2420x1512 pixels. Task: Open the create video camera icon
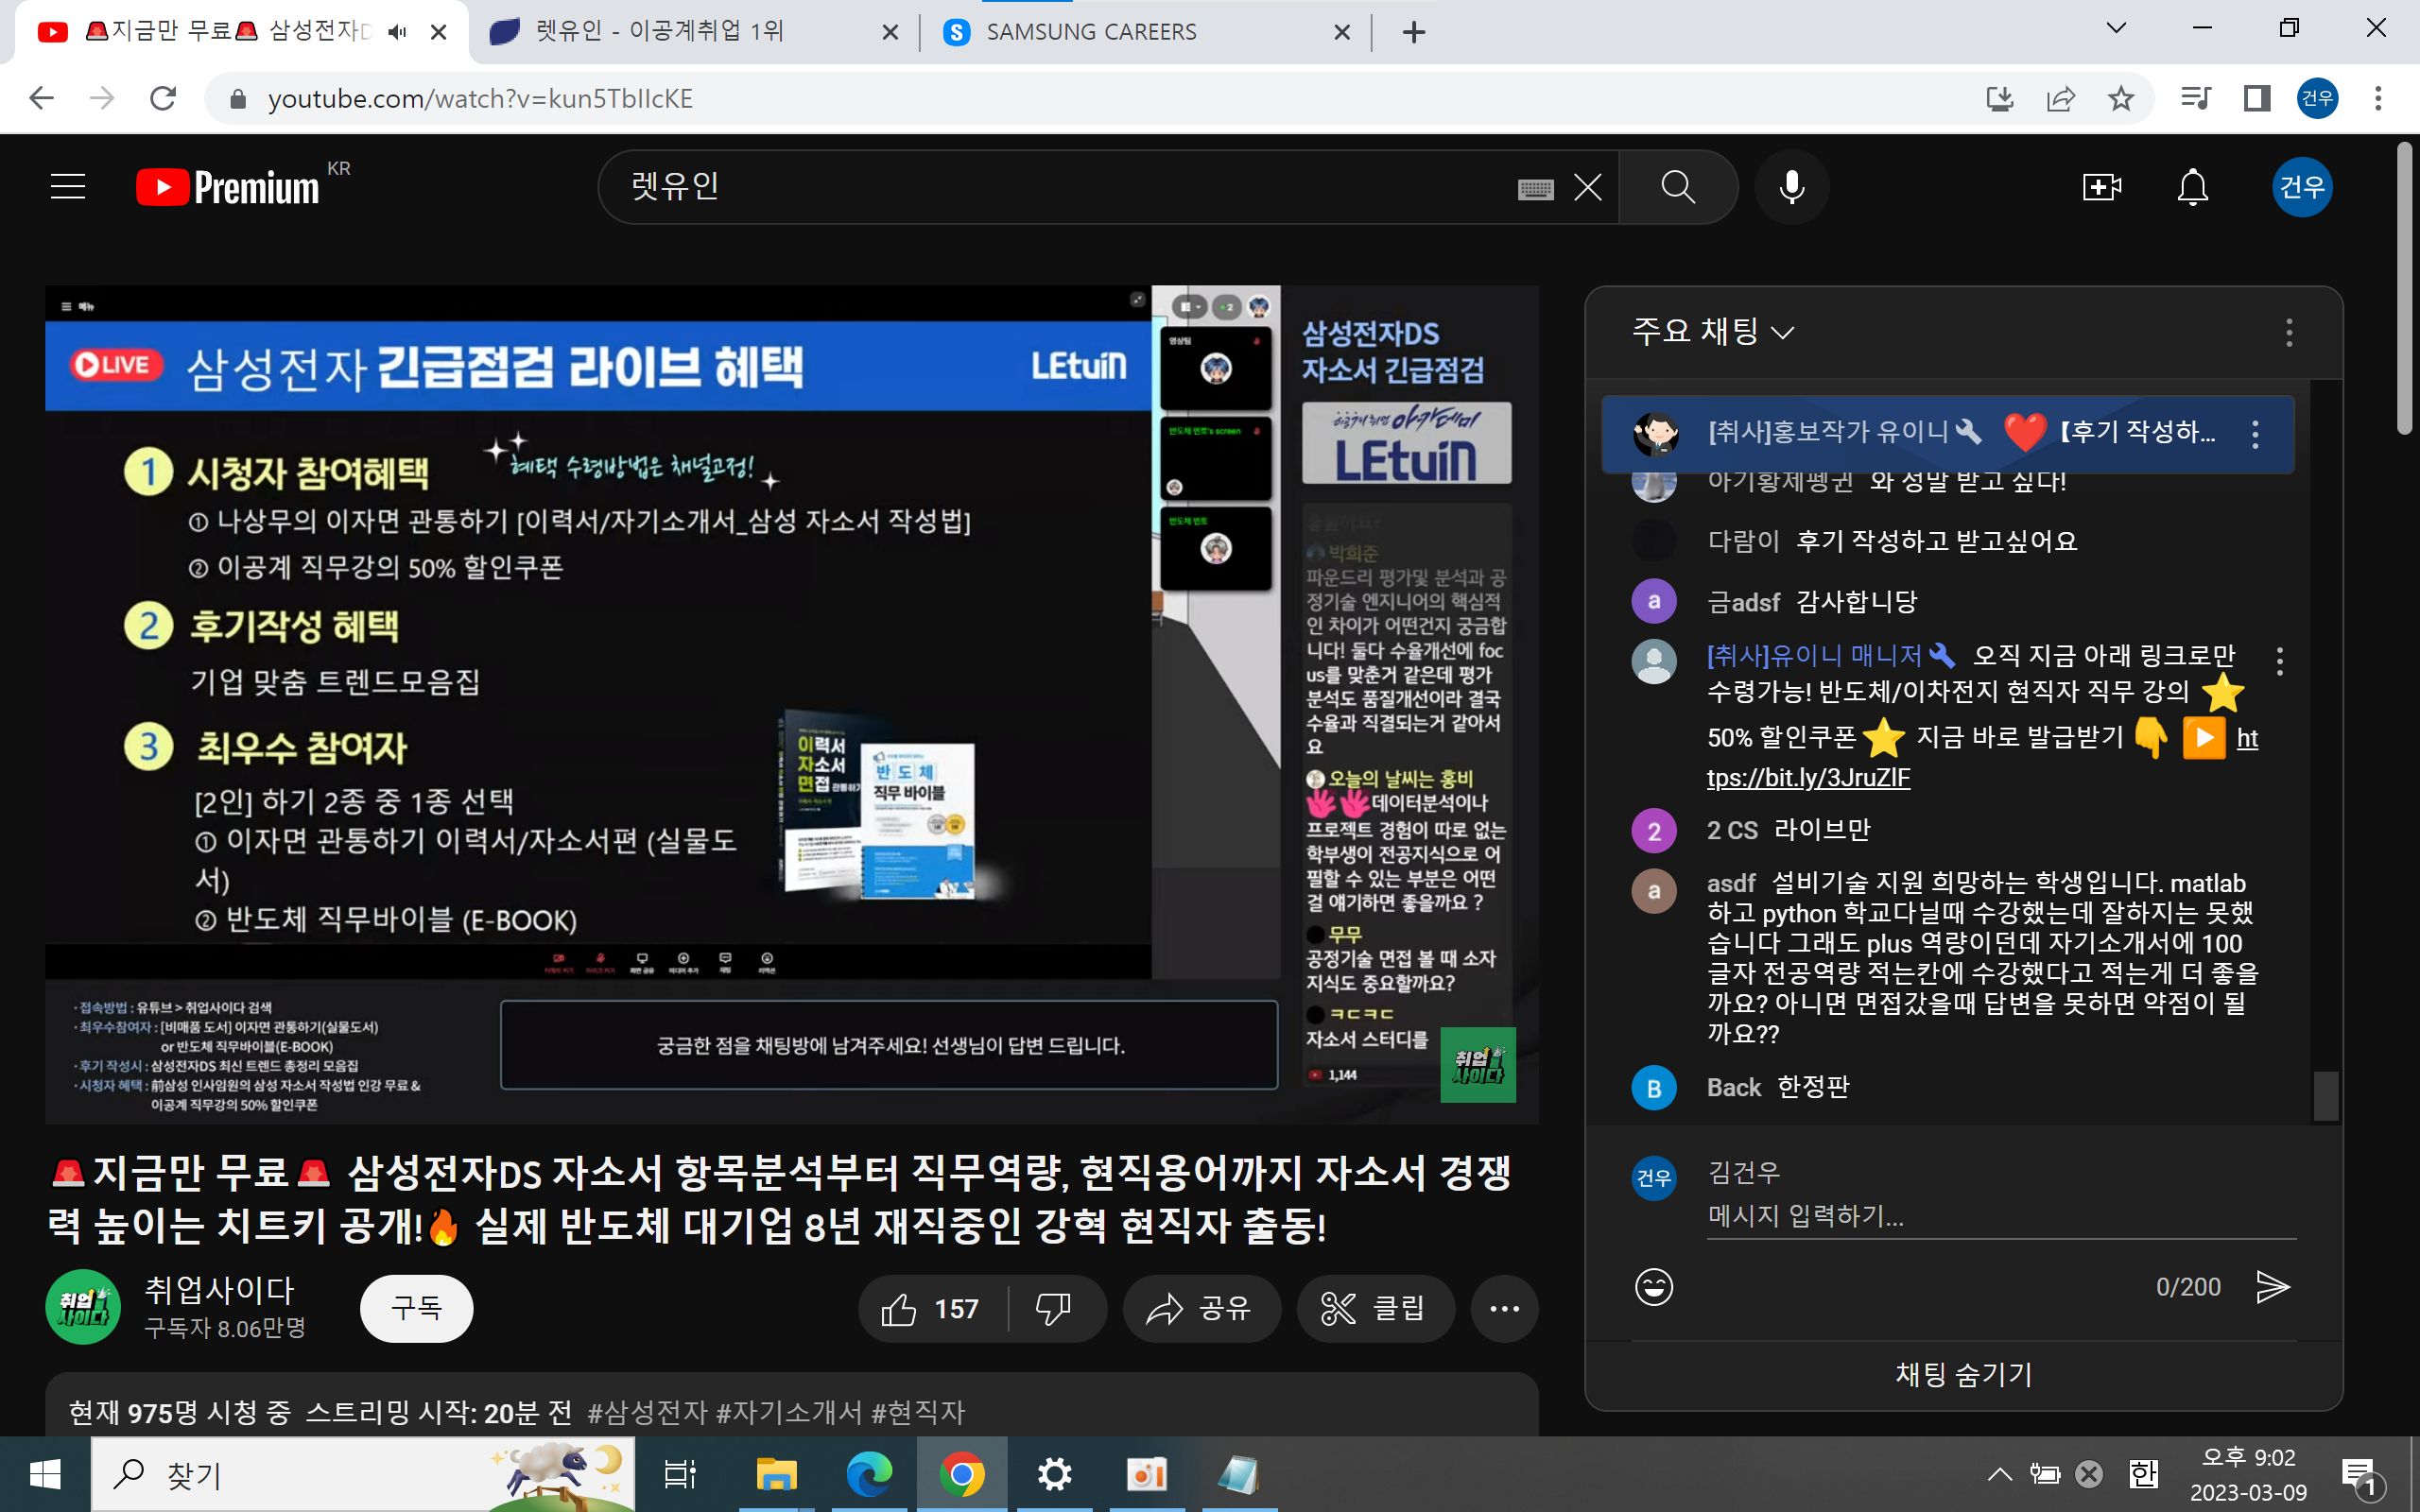[x=2101, y=187]
